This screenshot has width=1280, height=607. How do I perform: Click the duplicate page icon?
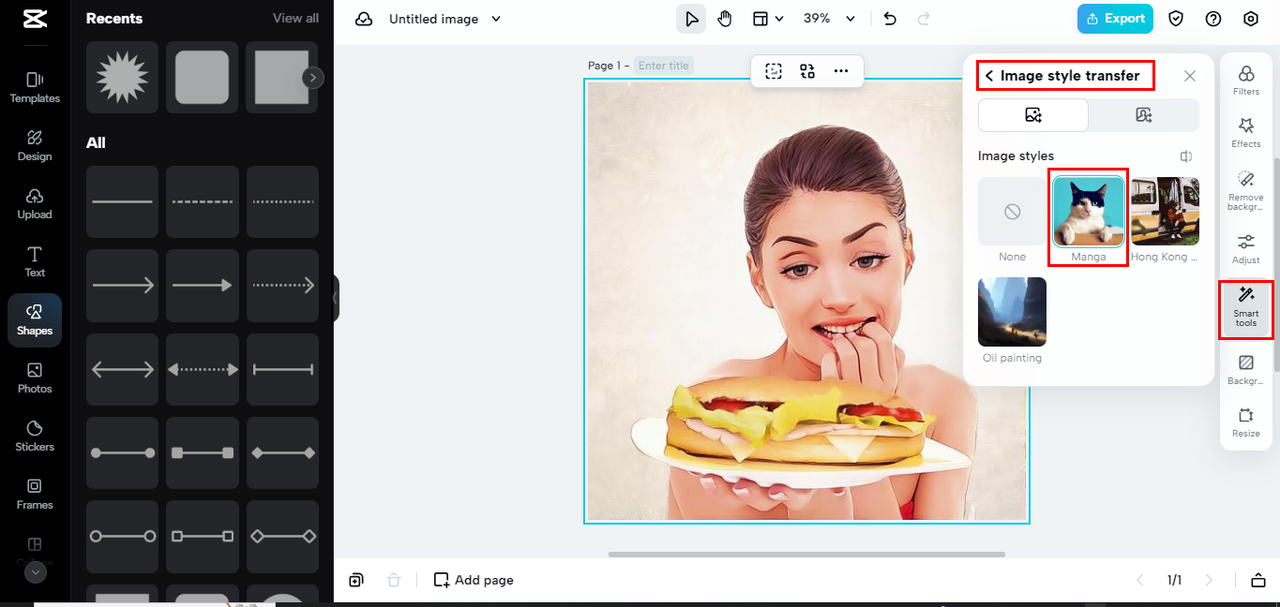click(x=357, y=580)
